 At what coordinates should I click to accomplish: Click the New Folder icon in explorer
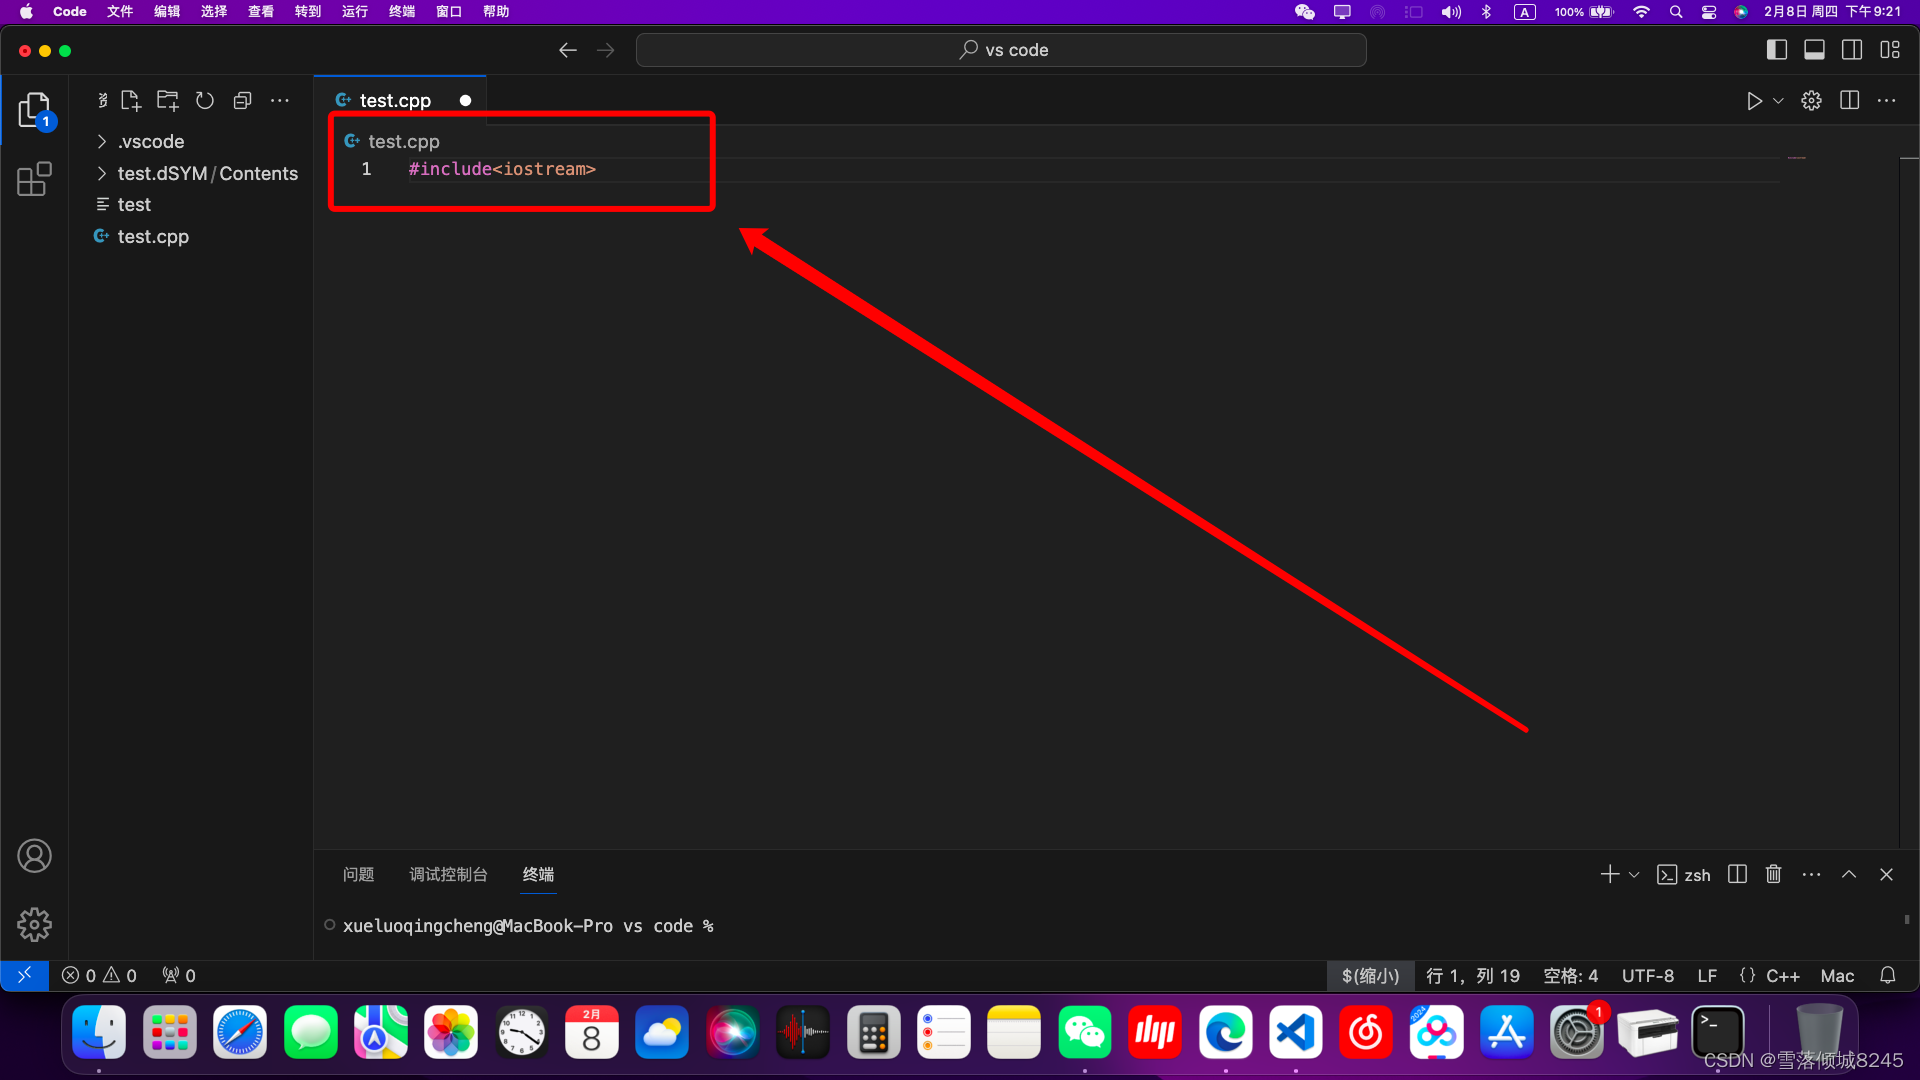point(167,101)
